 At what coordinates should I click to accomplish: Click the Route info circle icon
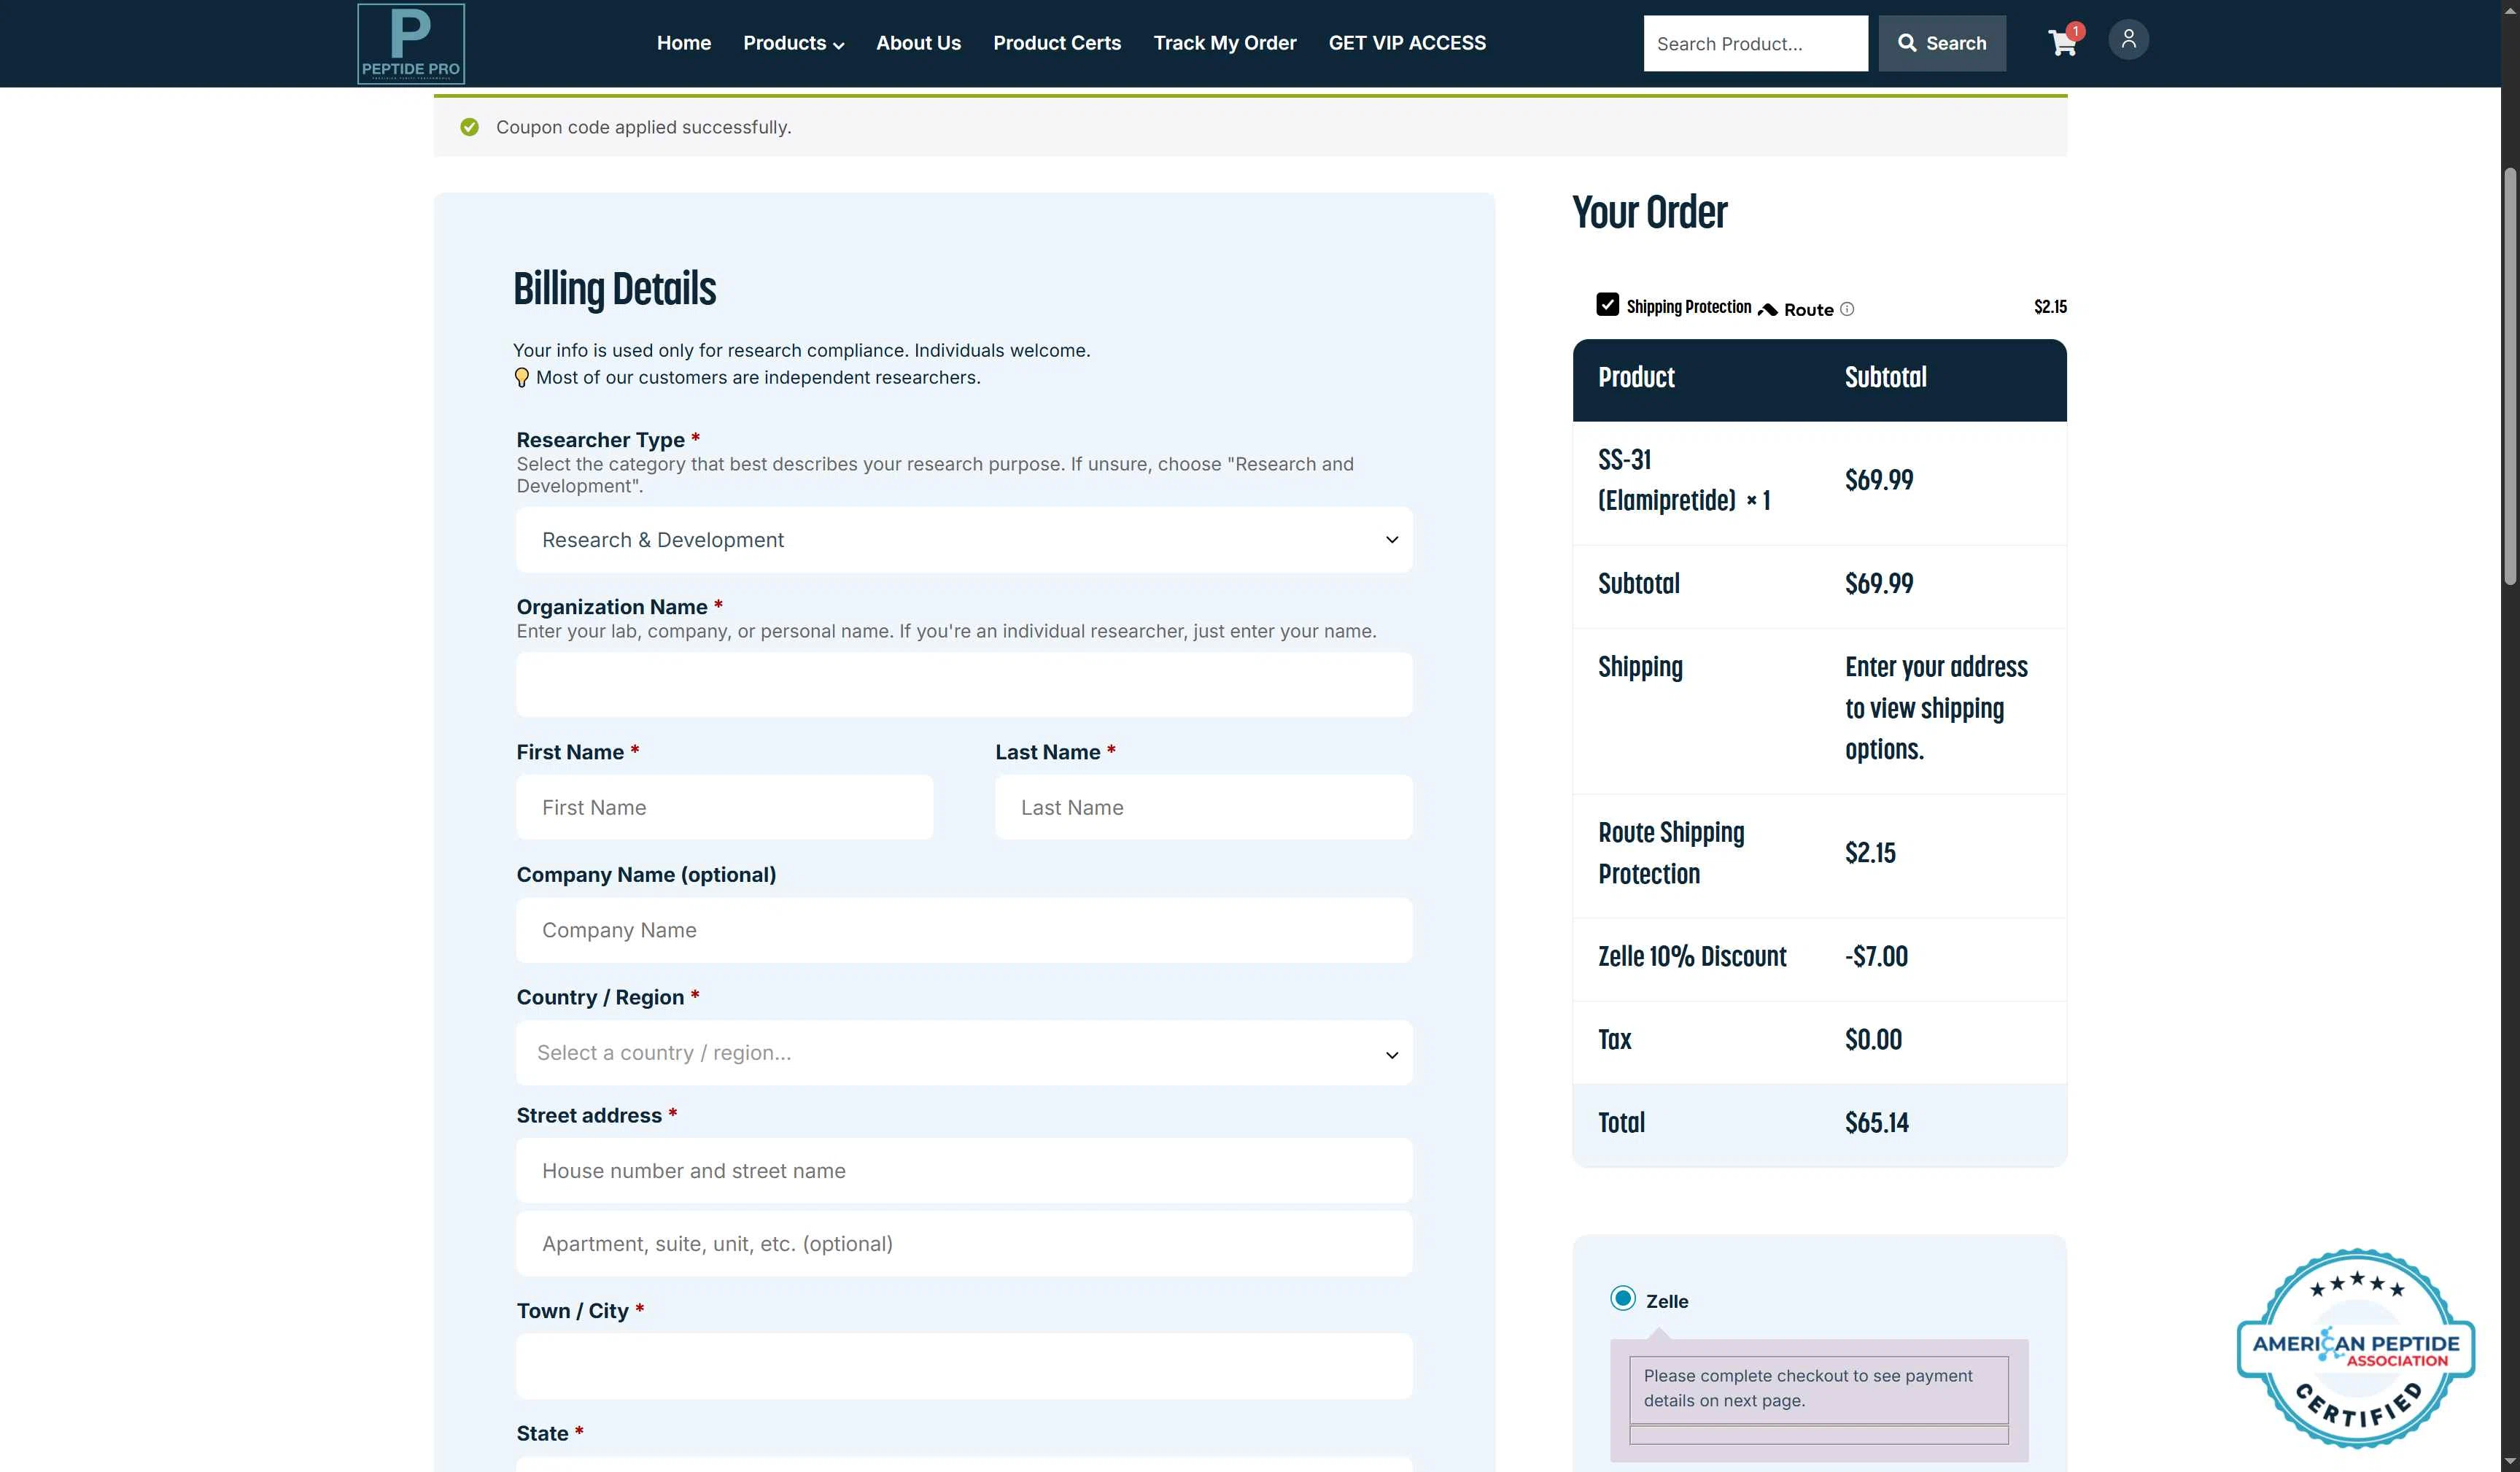(1847, 309)
